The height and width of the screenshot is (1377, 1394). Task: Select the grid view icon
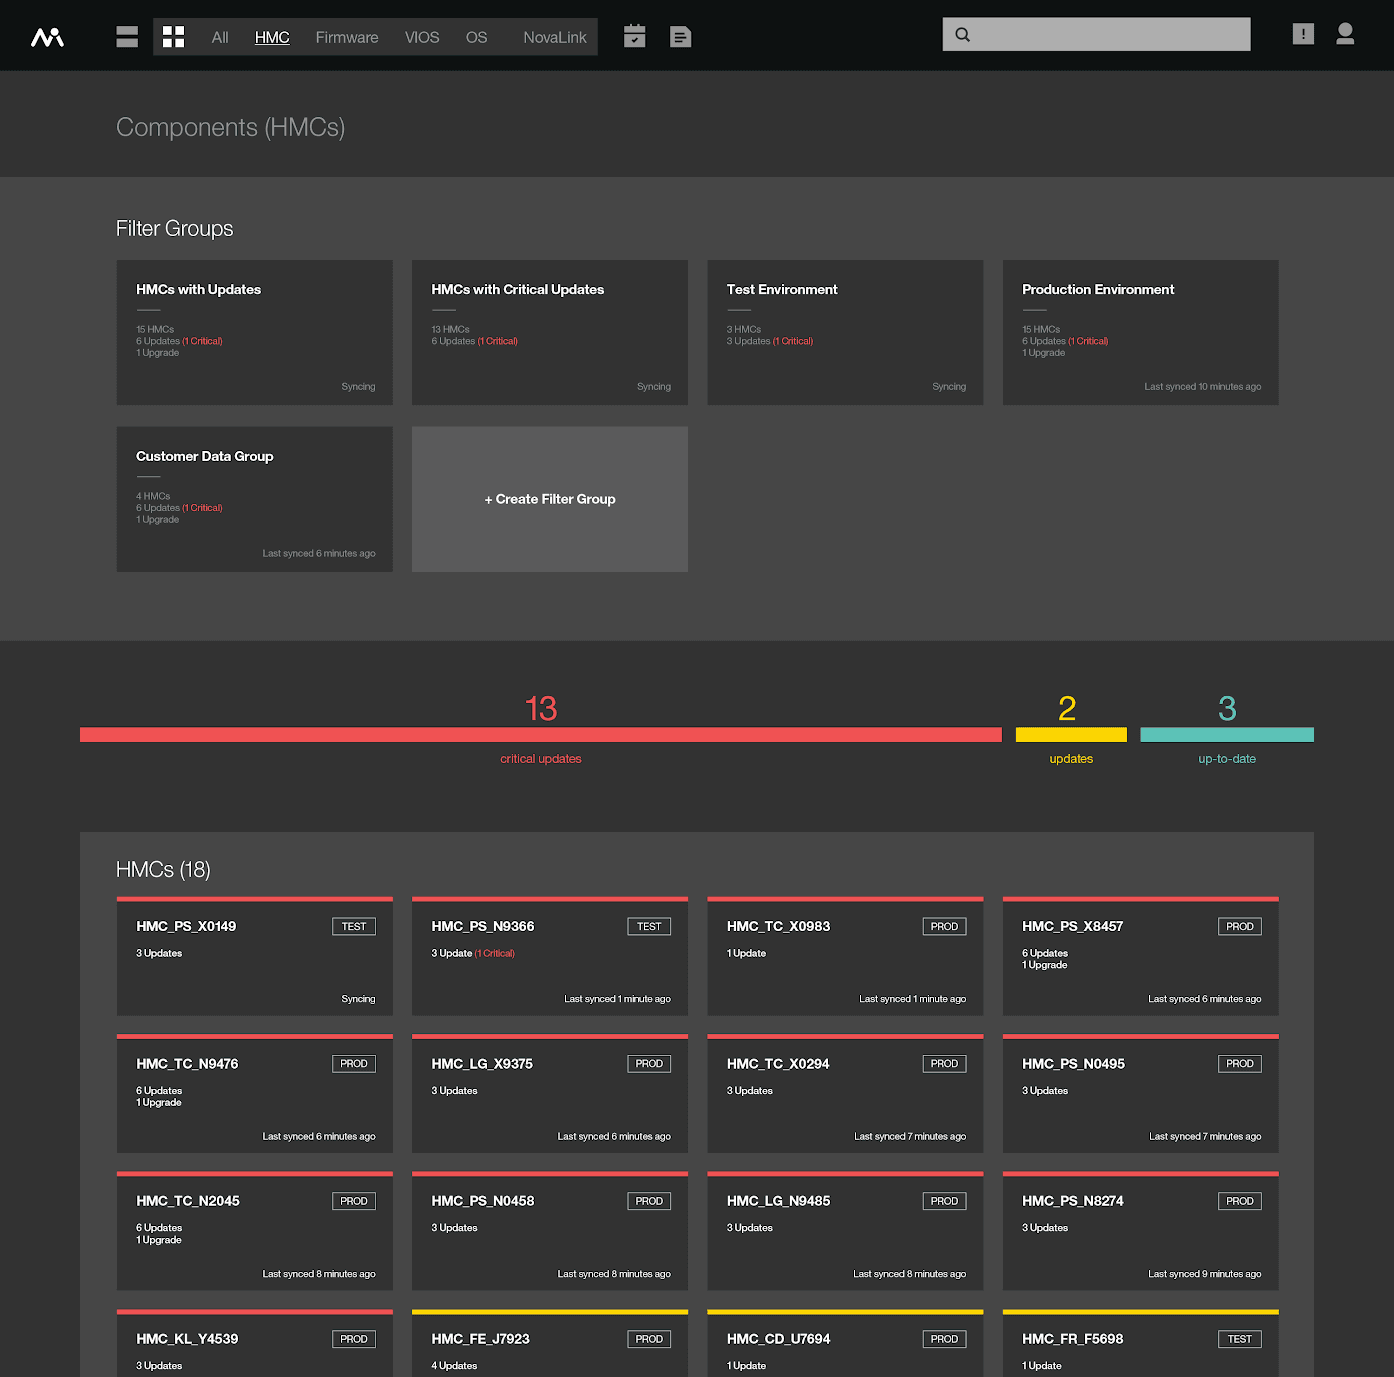tap(174, 37)
